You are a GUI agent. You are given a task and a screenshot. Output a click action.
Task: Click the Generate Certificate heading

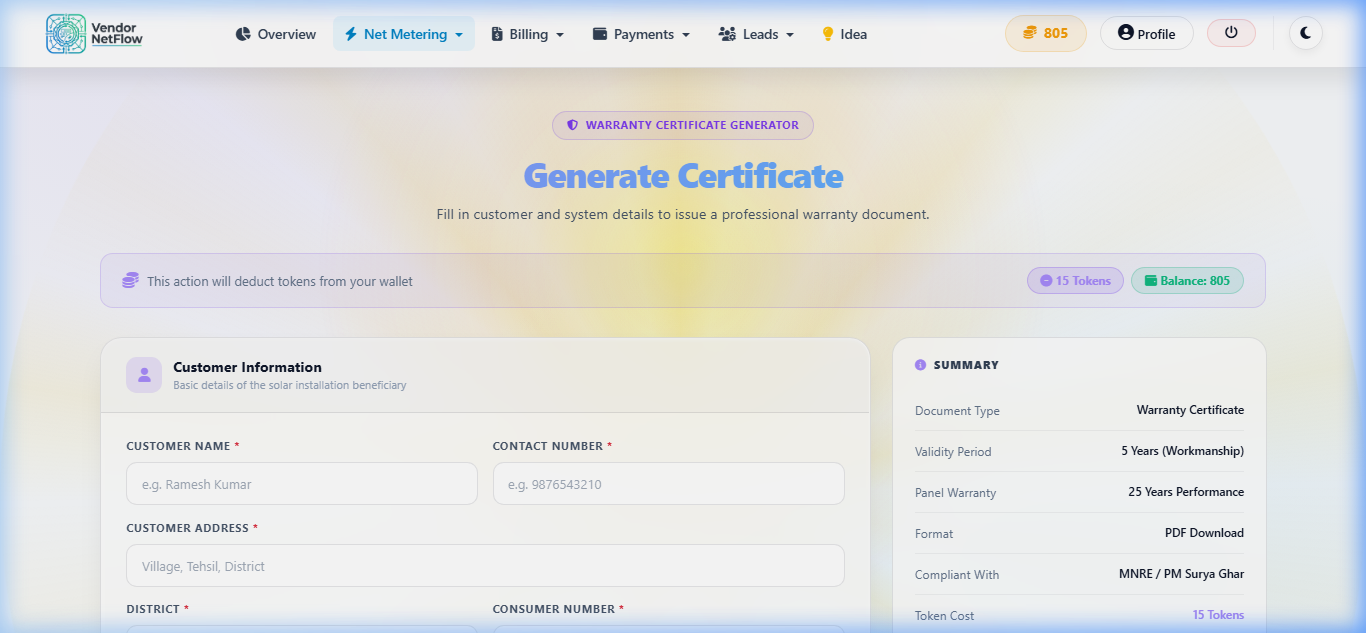[x=683, y=176]
